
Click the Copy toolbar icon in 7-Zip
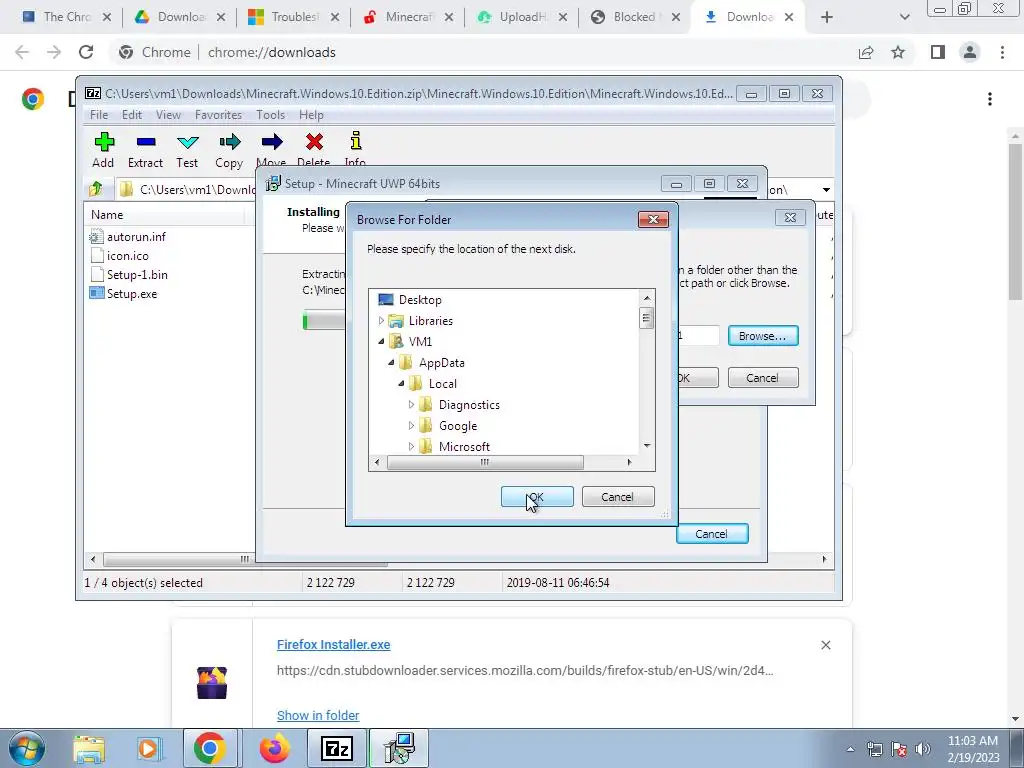tap(229, 150)
